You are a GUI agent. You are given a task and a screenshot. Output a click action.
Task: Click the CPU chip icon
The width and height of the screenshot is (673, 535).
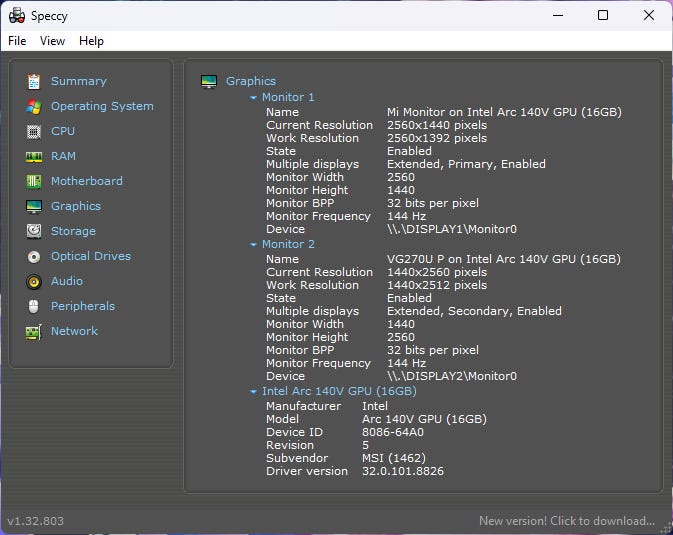[x=34, y=131]
